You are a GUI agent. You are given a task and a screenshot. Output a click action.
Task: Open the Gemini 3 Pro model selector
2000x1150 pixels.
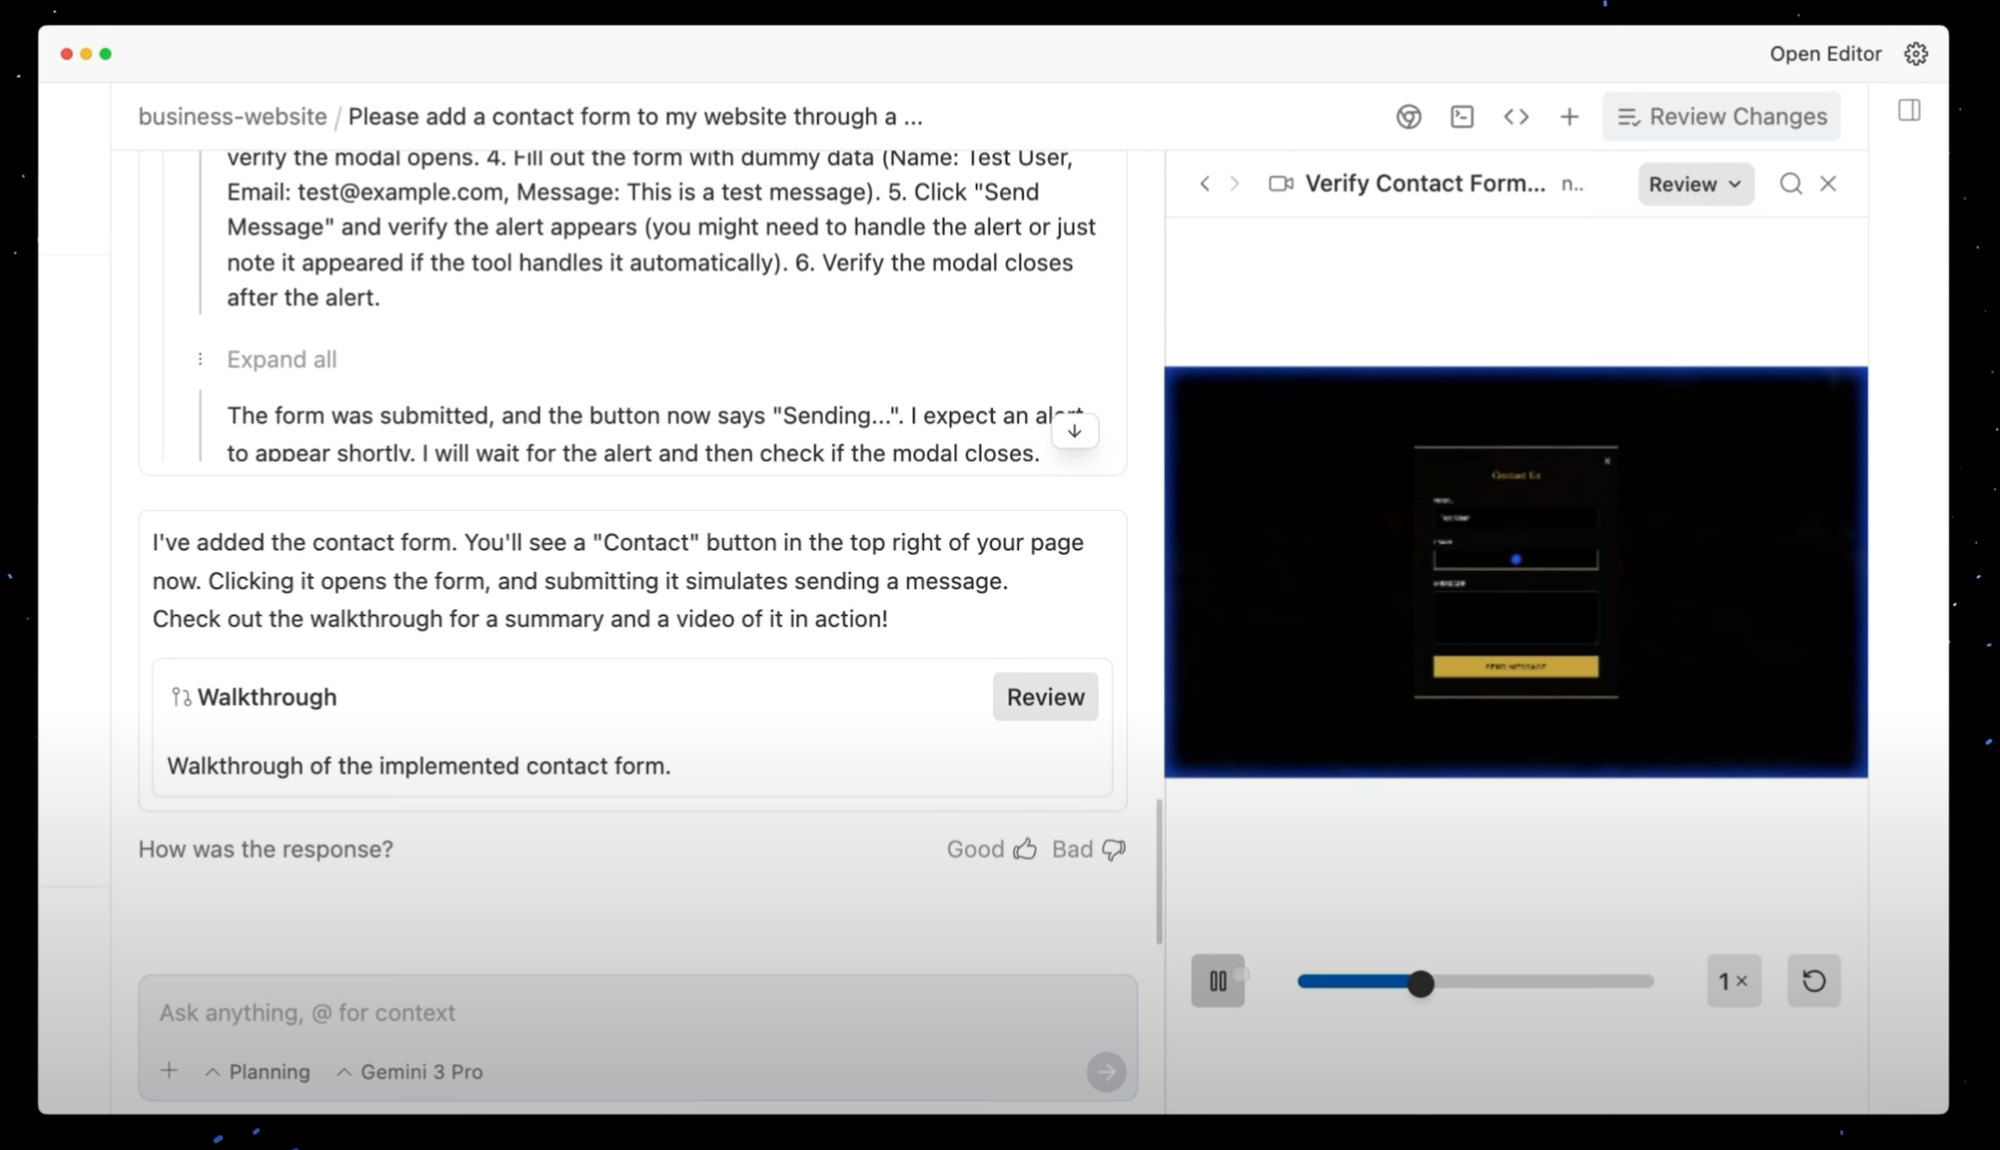tap(410, 1072)
